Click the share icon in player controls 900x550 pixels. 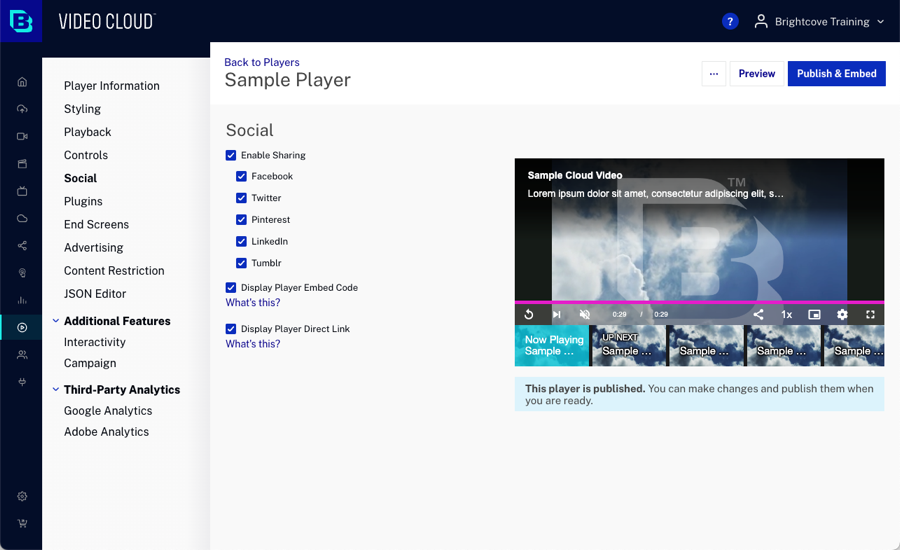click(758, 314)
